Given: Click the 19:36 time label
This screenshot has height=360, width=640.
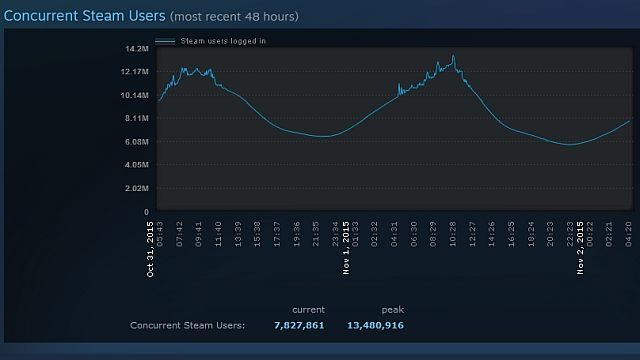Looking at the screenshot, I should (x=297, y=234).
